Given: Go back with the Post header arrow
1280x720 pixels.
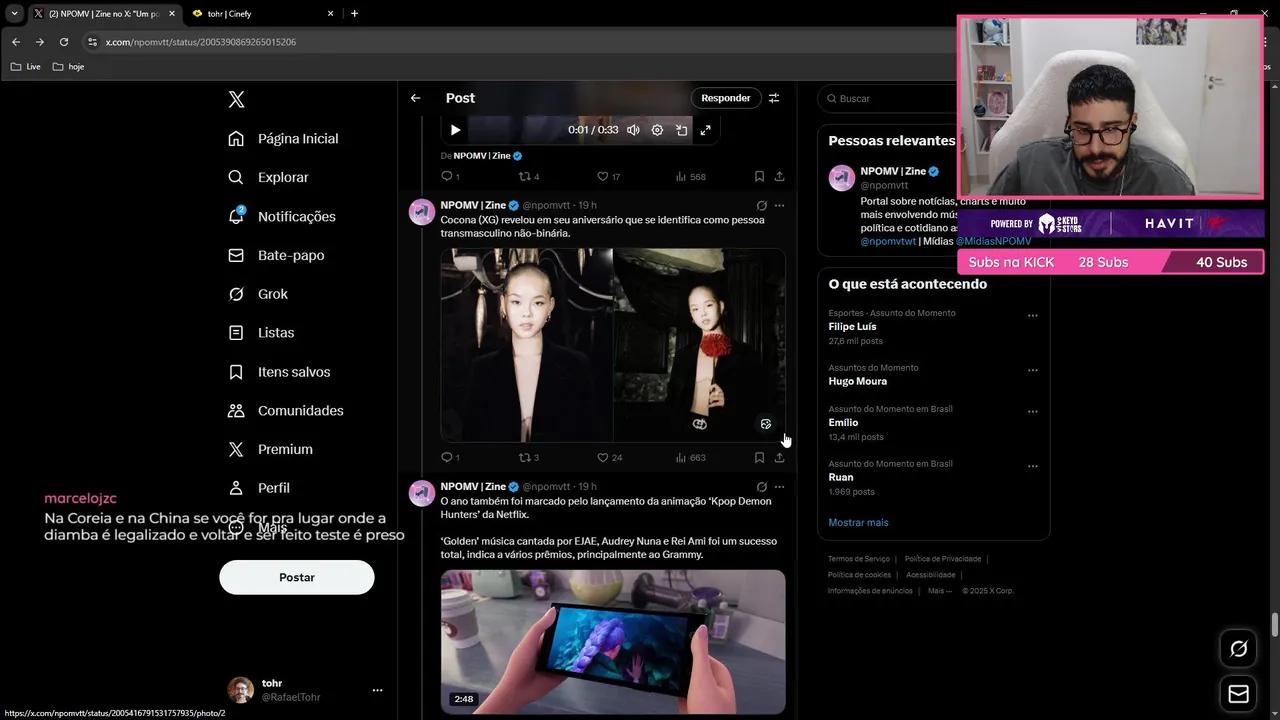Looking at the screenshot, I should tap(415, 98).
